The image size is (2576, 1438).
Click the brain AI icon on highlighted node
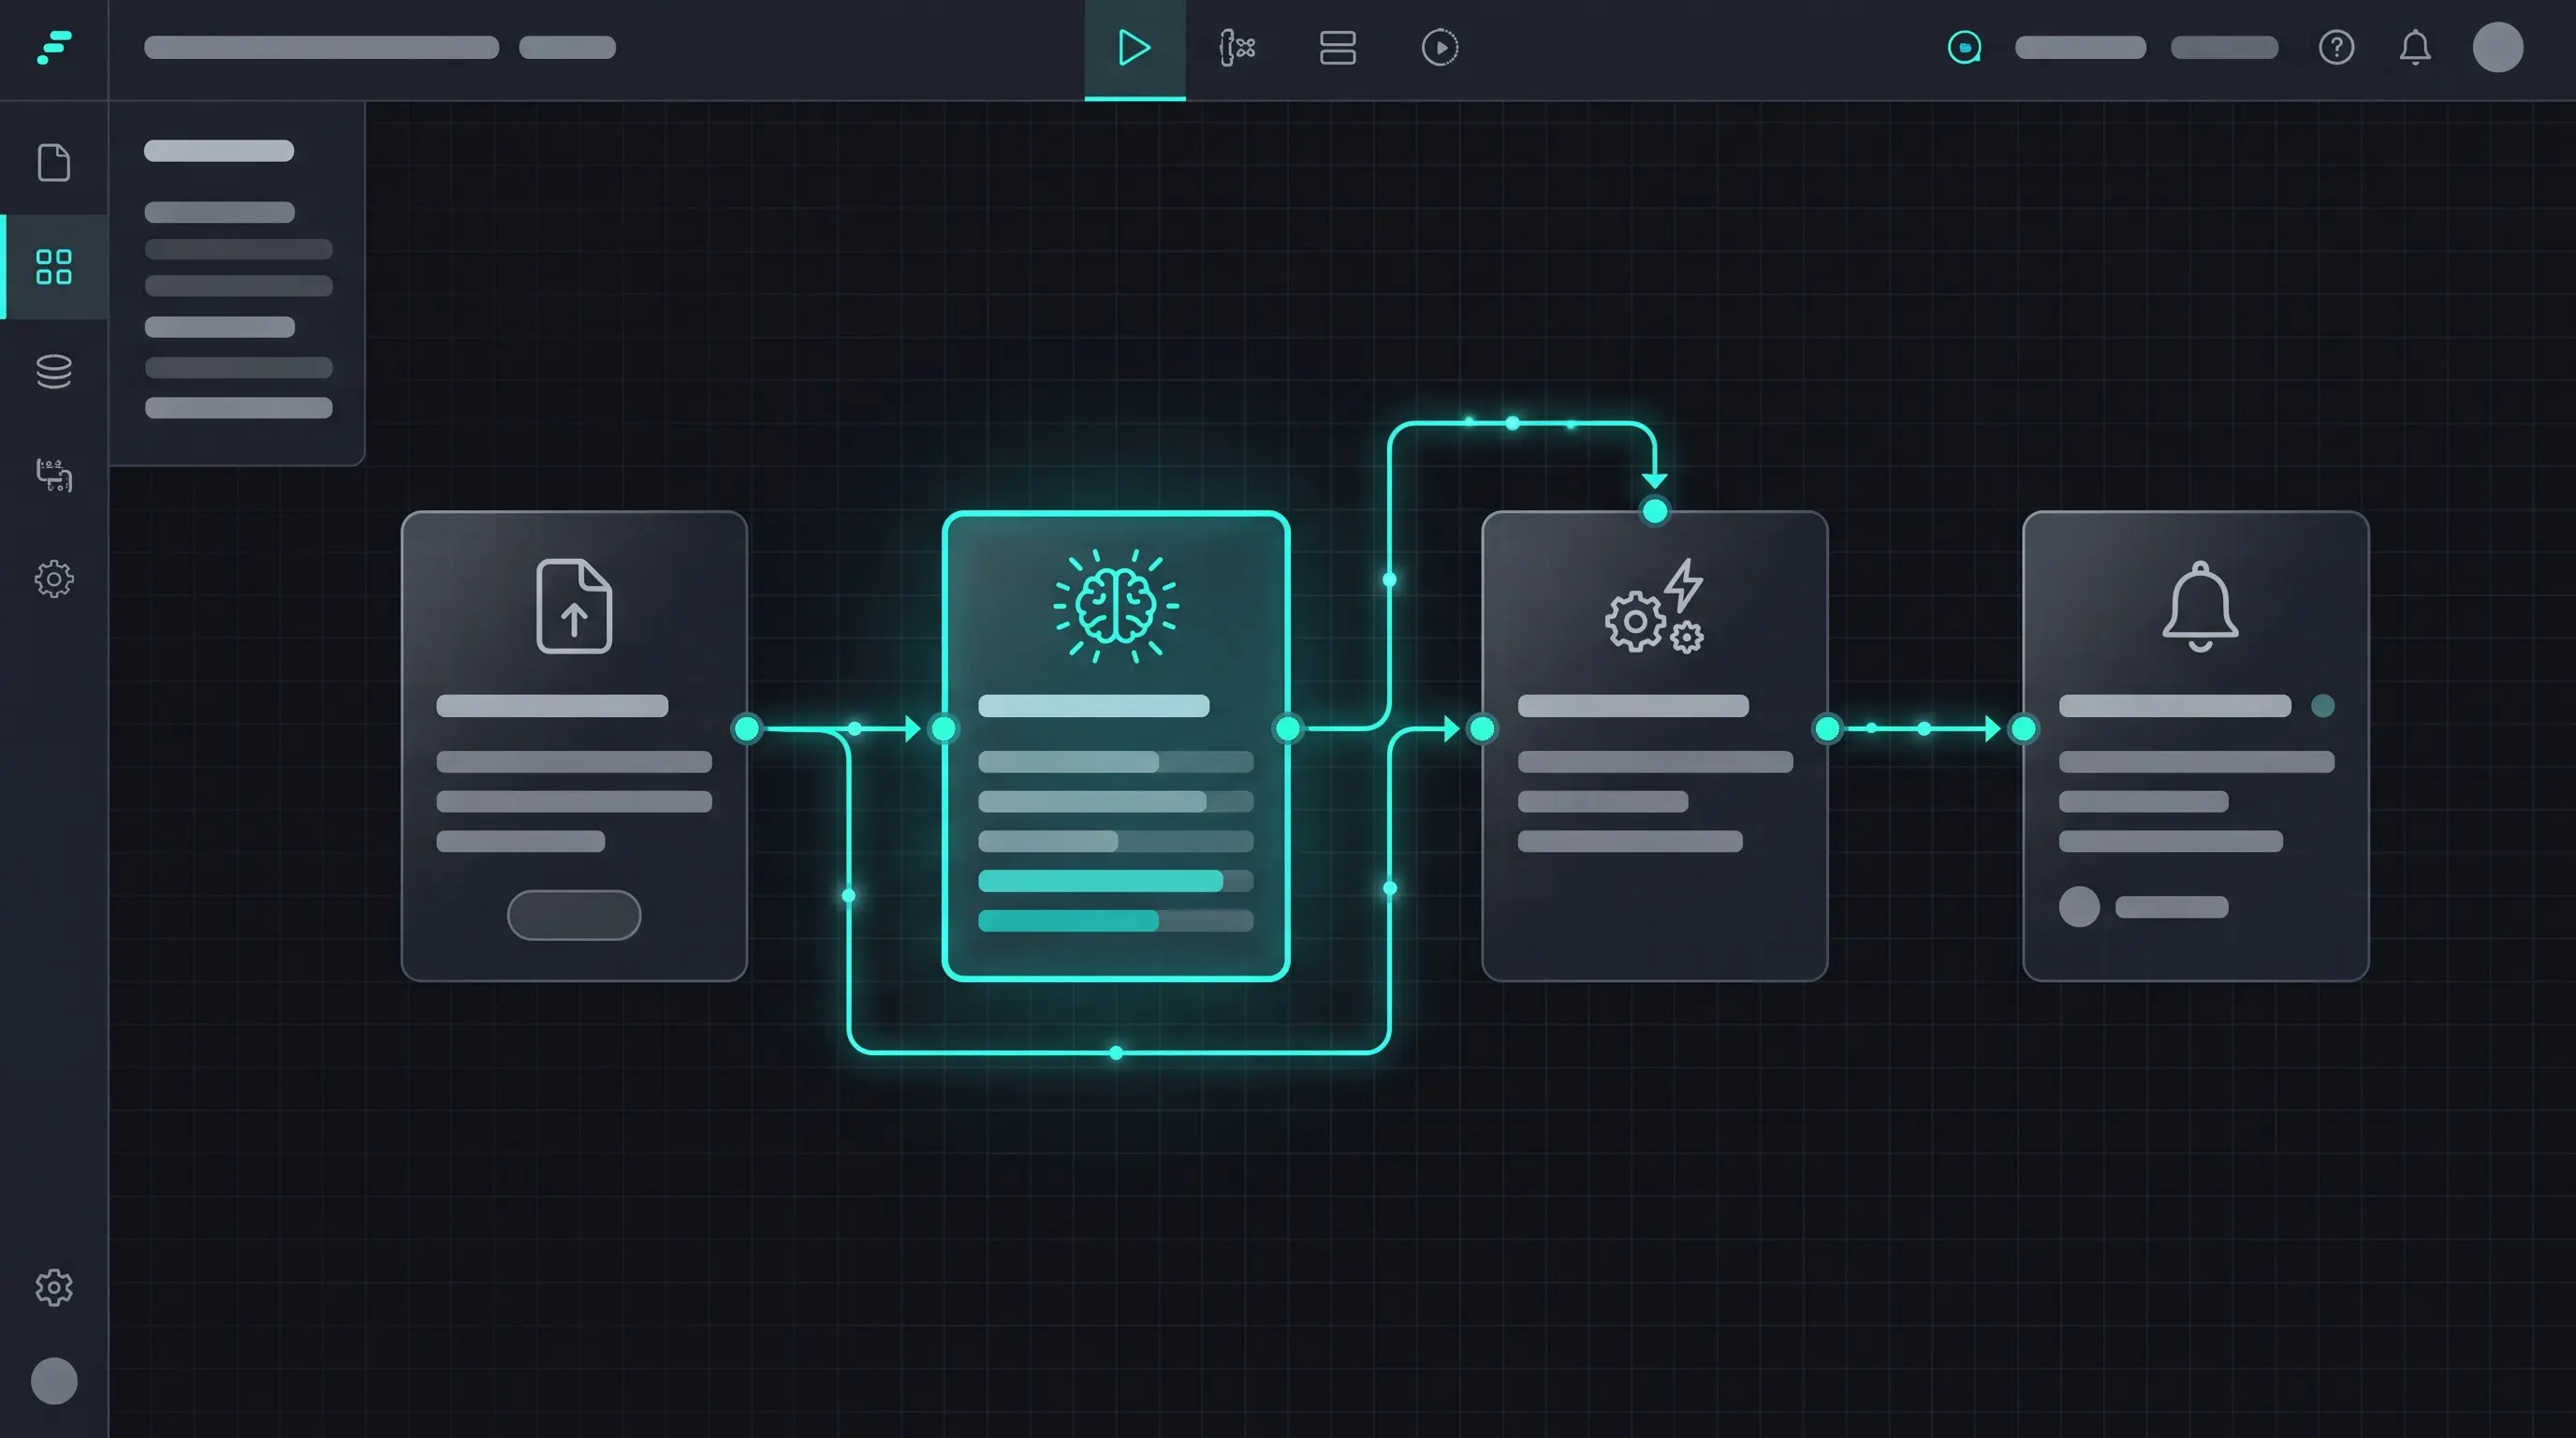click(1116, 606)
